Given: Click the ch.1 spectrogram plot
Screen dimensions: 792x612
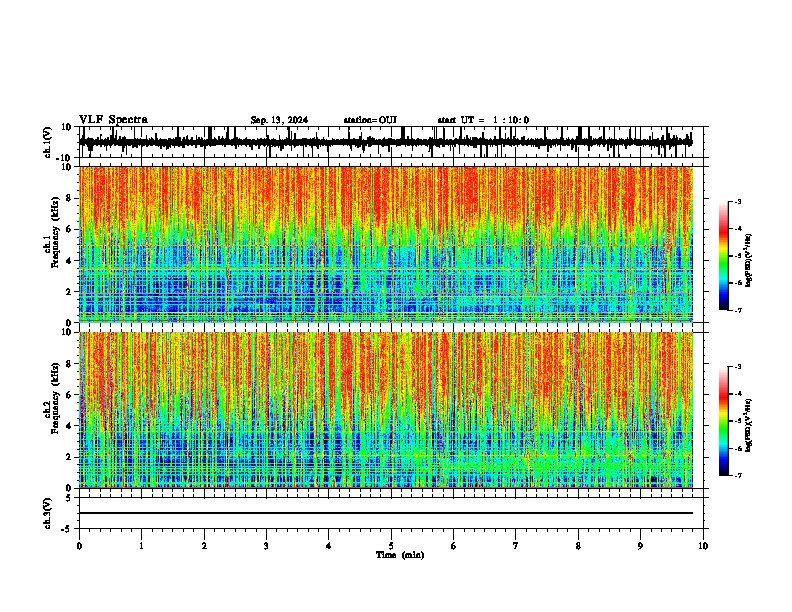Looking at the screenshot, I should click(x=386, y=244).
